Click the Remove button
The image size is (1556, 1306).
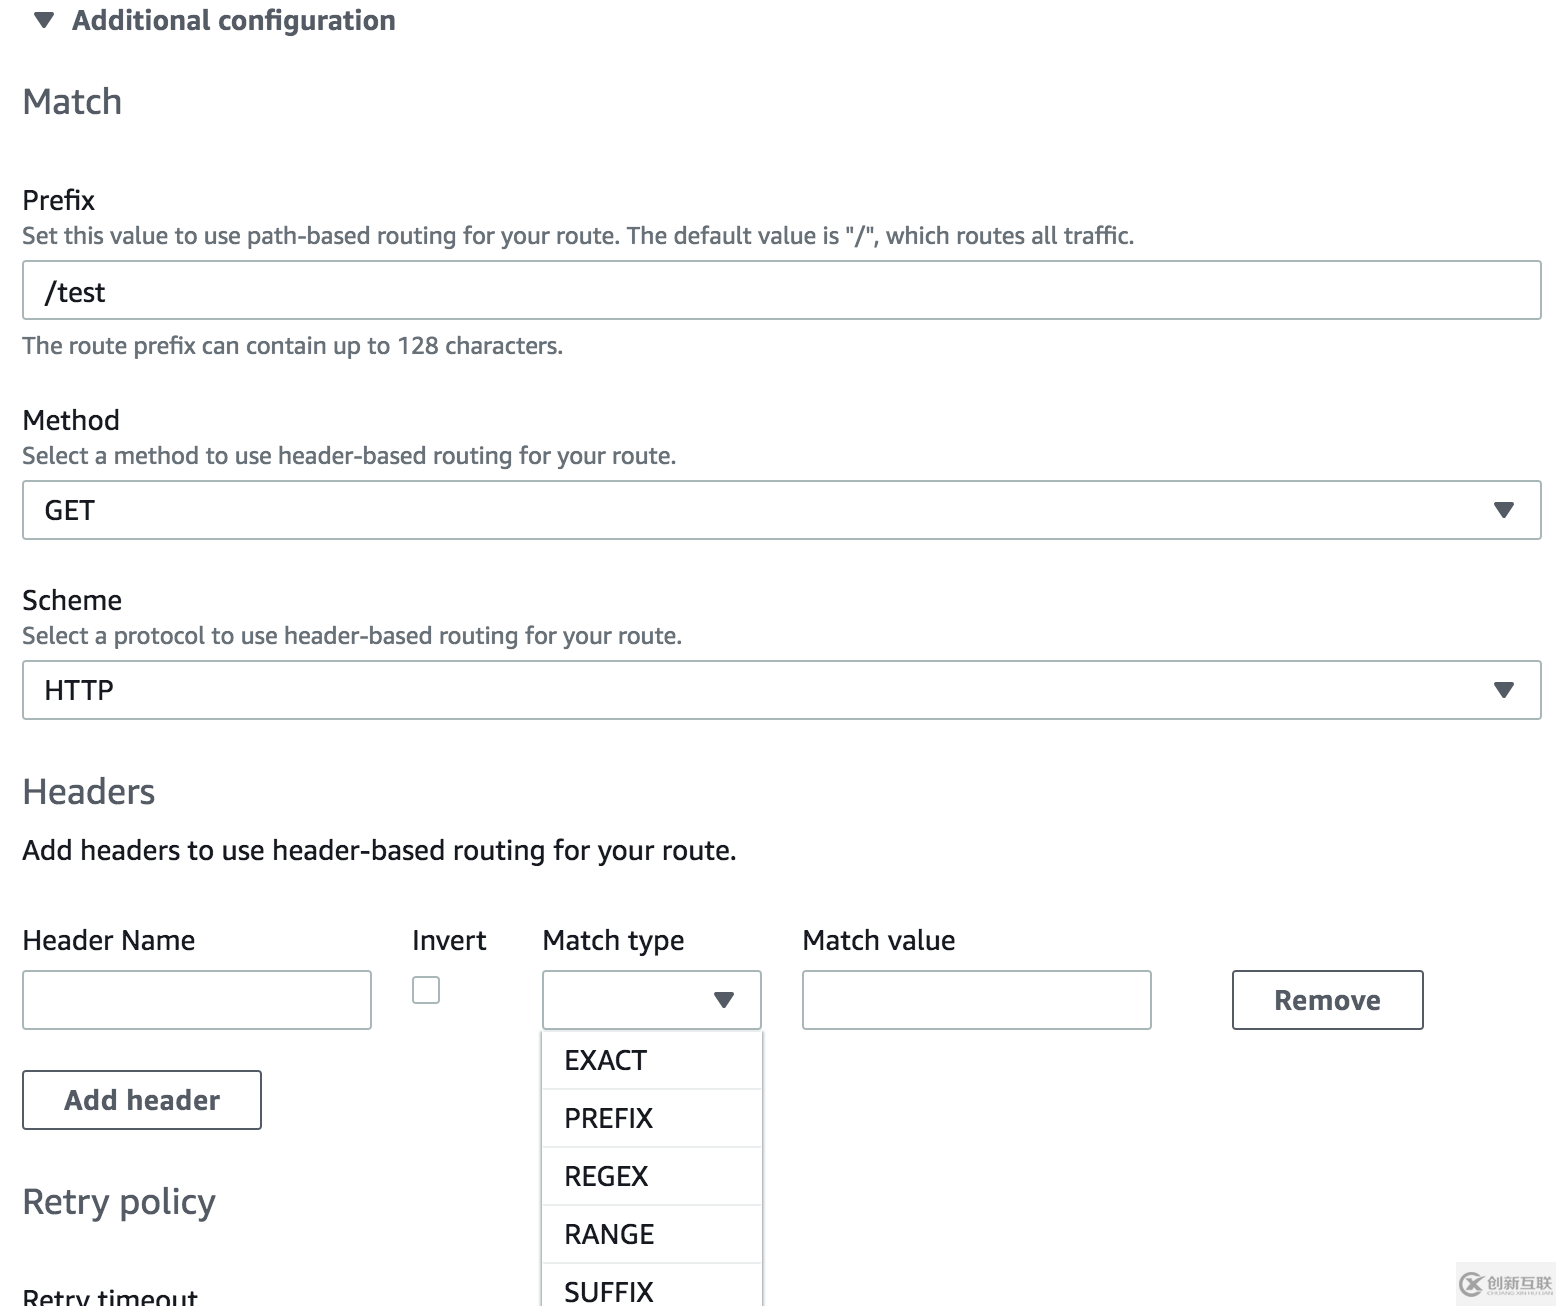coord(1327,999)
